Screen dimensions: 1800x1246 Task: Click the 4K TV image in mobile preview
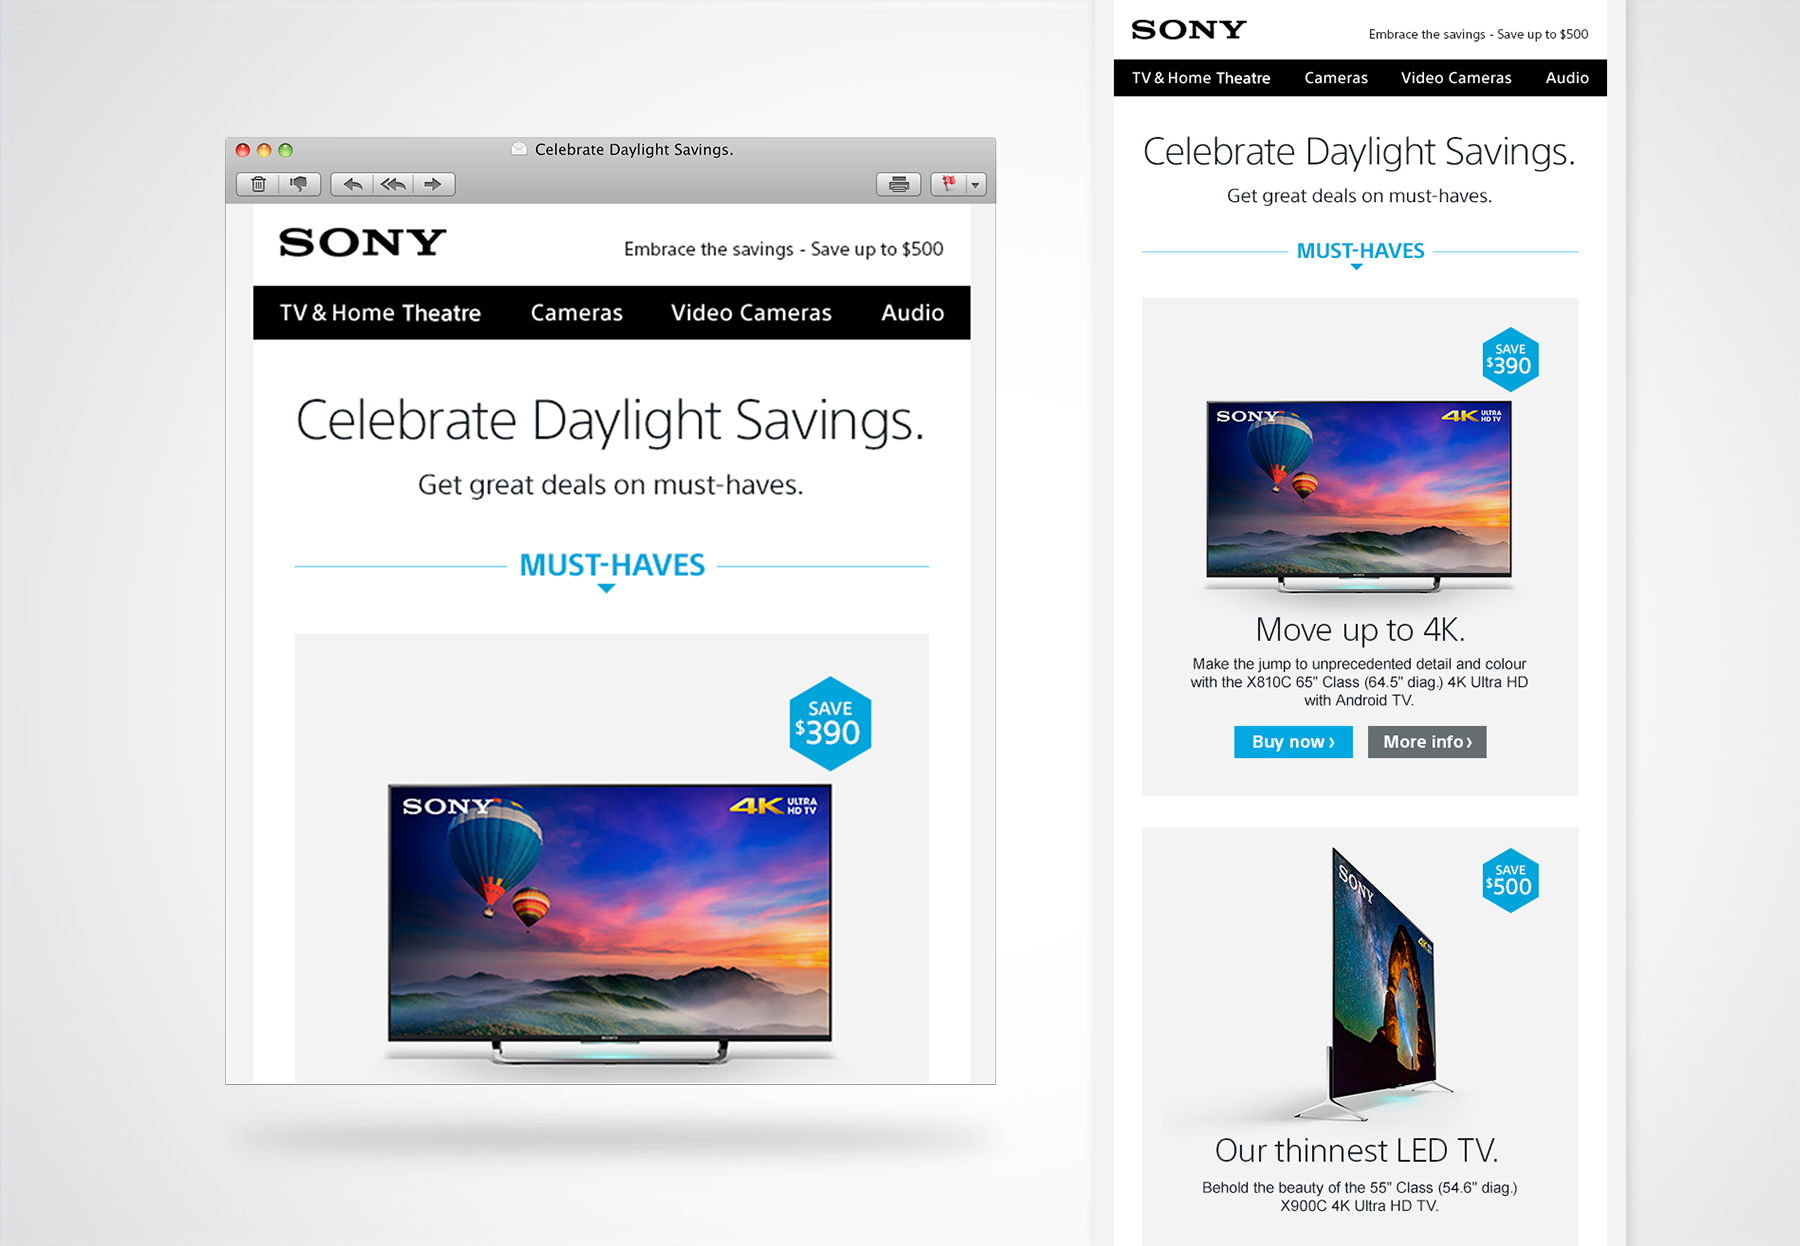[1359, 497]
